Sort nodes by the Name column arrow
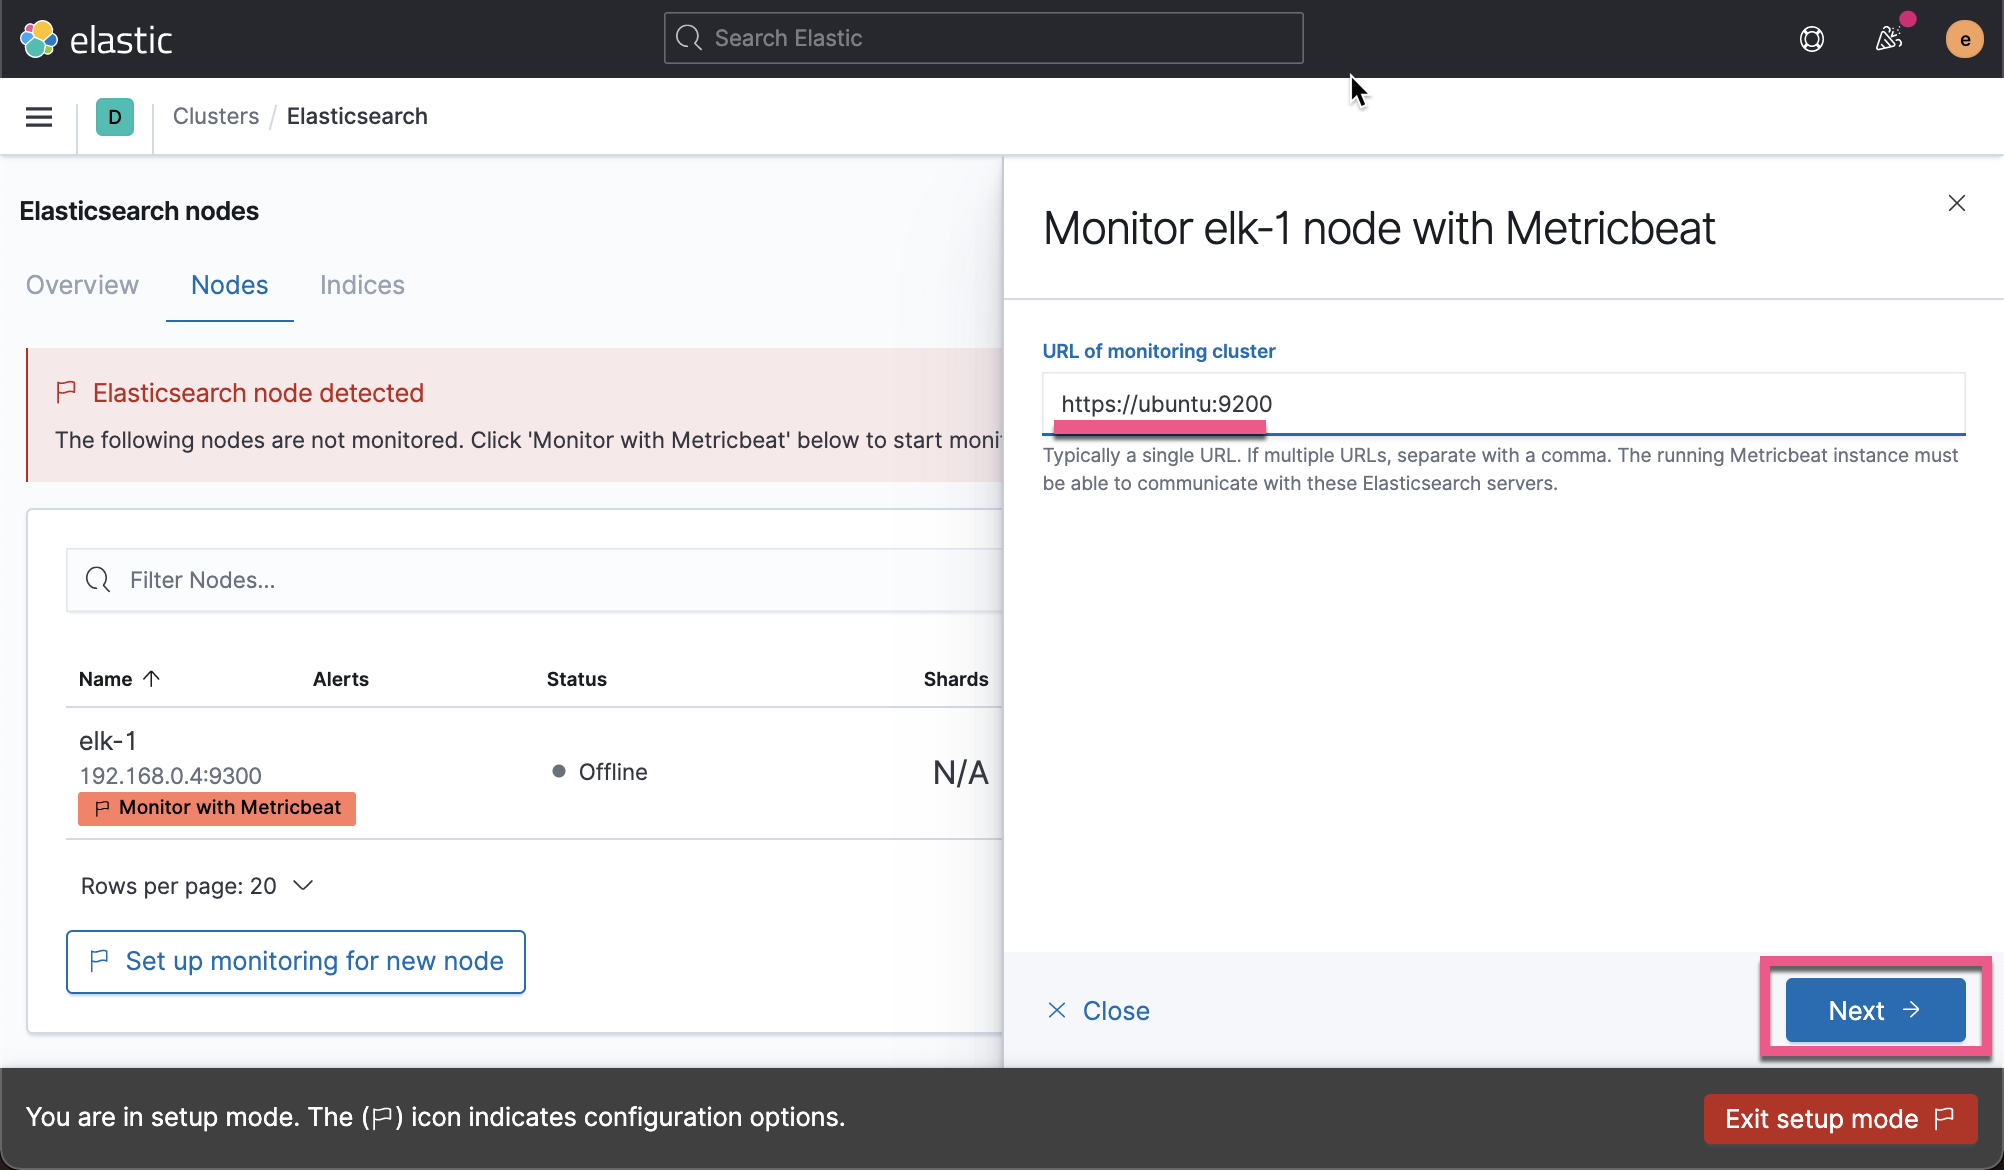The image size is (2004, 1170). 152,678
